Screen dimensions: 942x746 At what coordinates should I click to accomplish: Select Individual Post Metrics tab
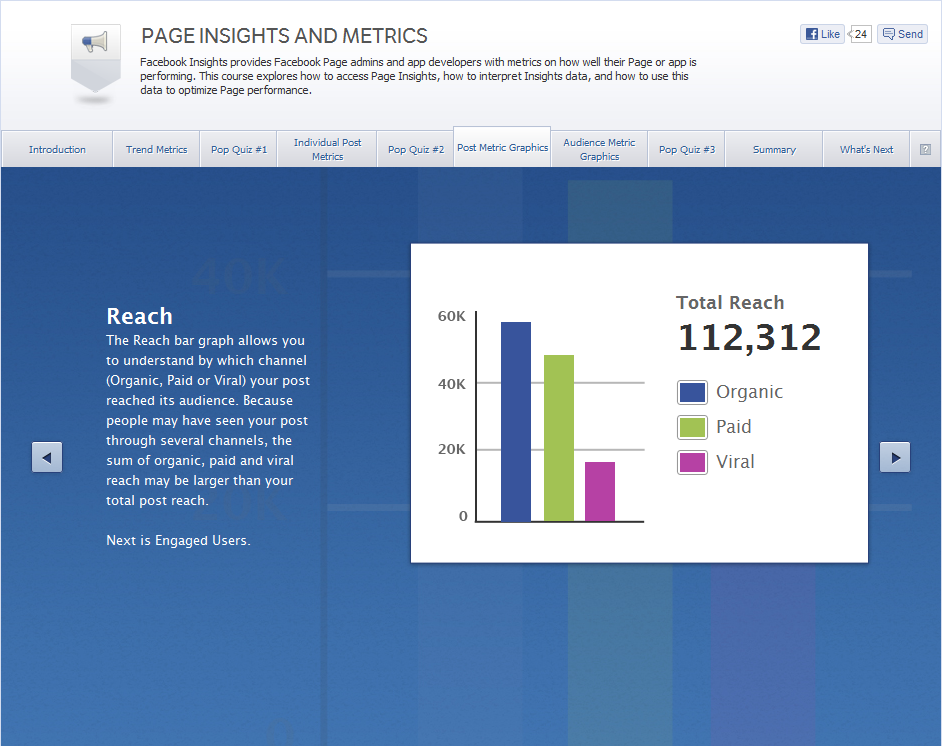tap(327, 150)
